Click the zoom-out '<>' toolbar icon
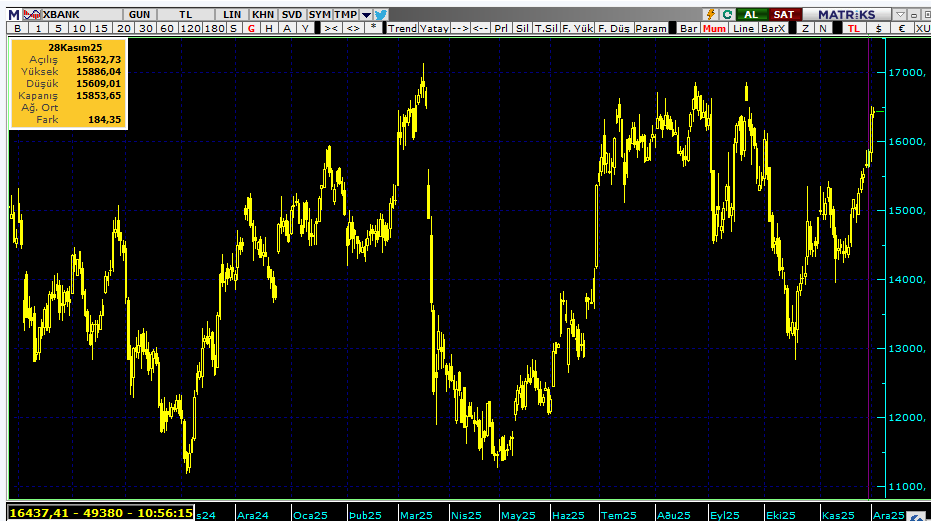931x521 pixels. (353, 29)
